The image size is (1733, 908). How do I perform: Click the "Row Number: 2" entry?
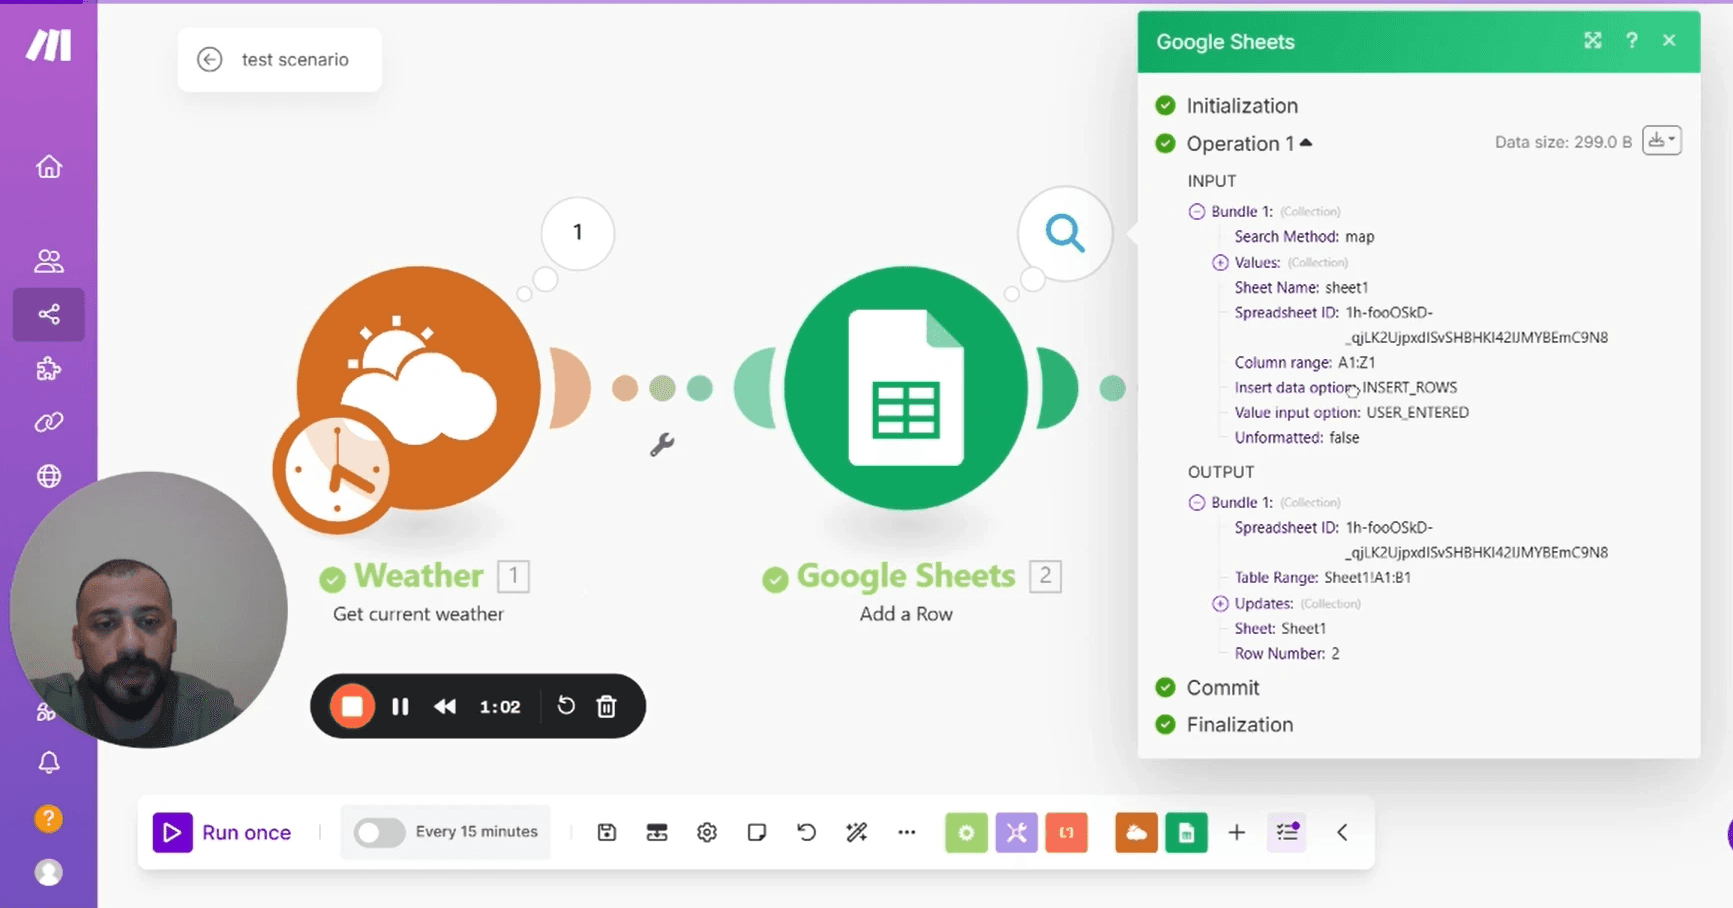[1287, 653]
